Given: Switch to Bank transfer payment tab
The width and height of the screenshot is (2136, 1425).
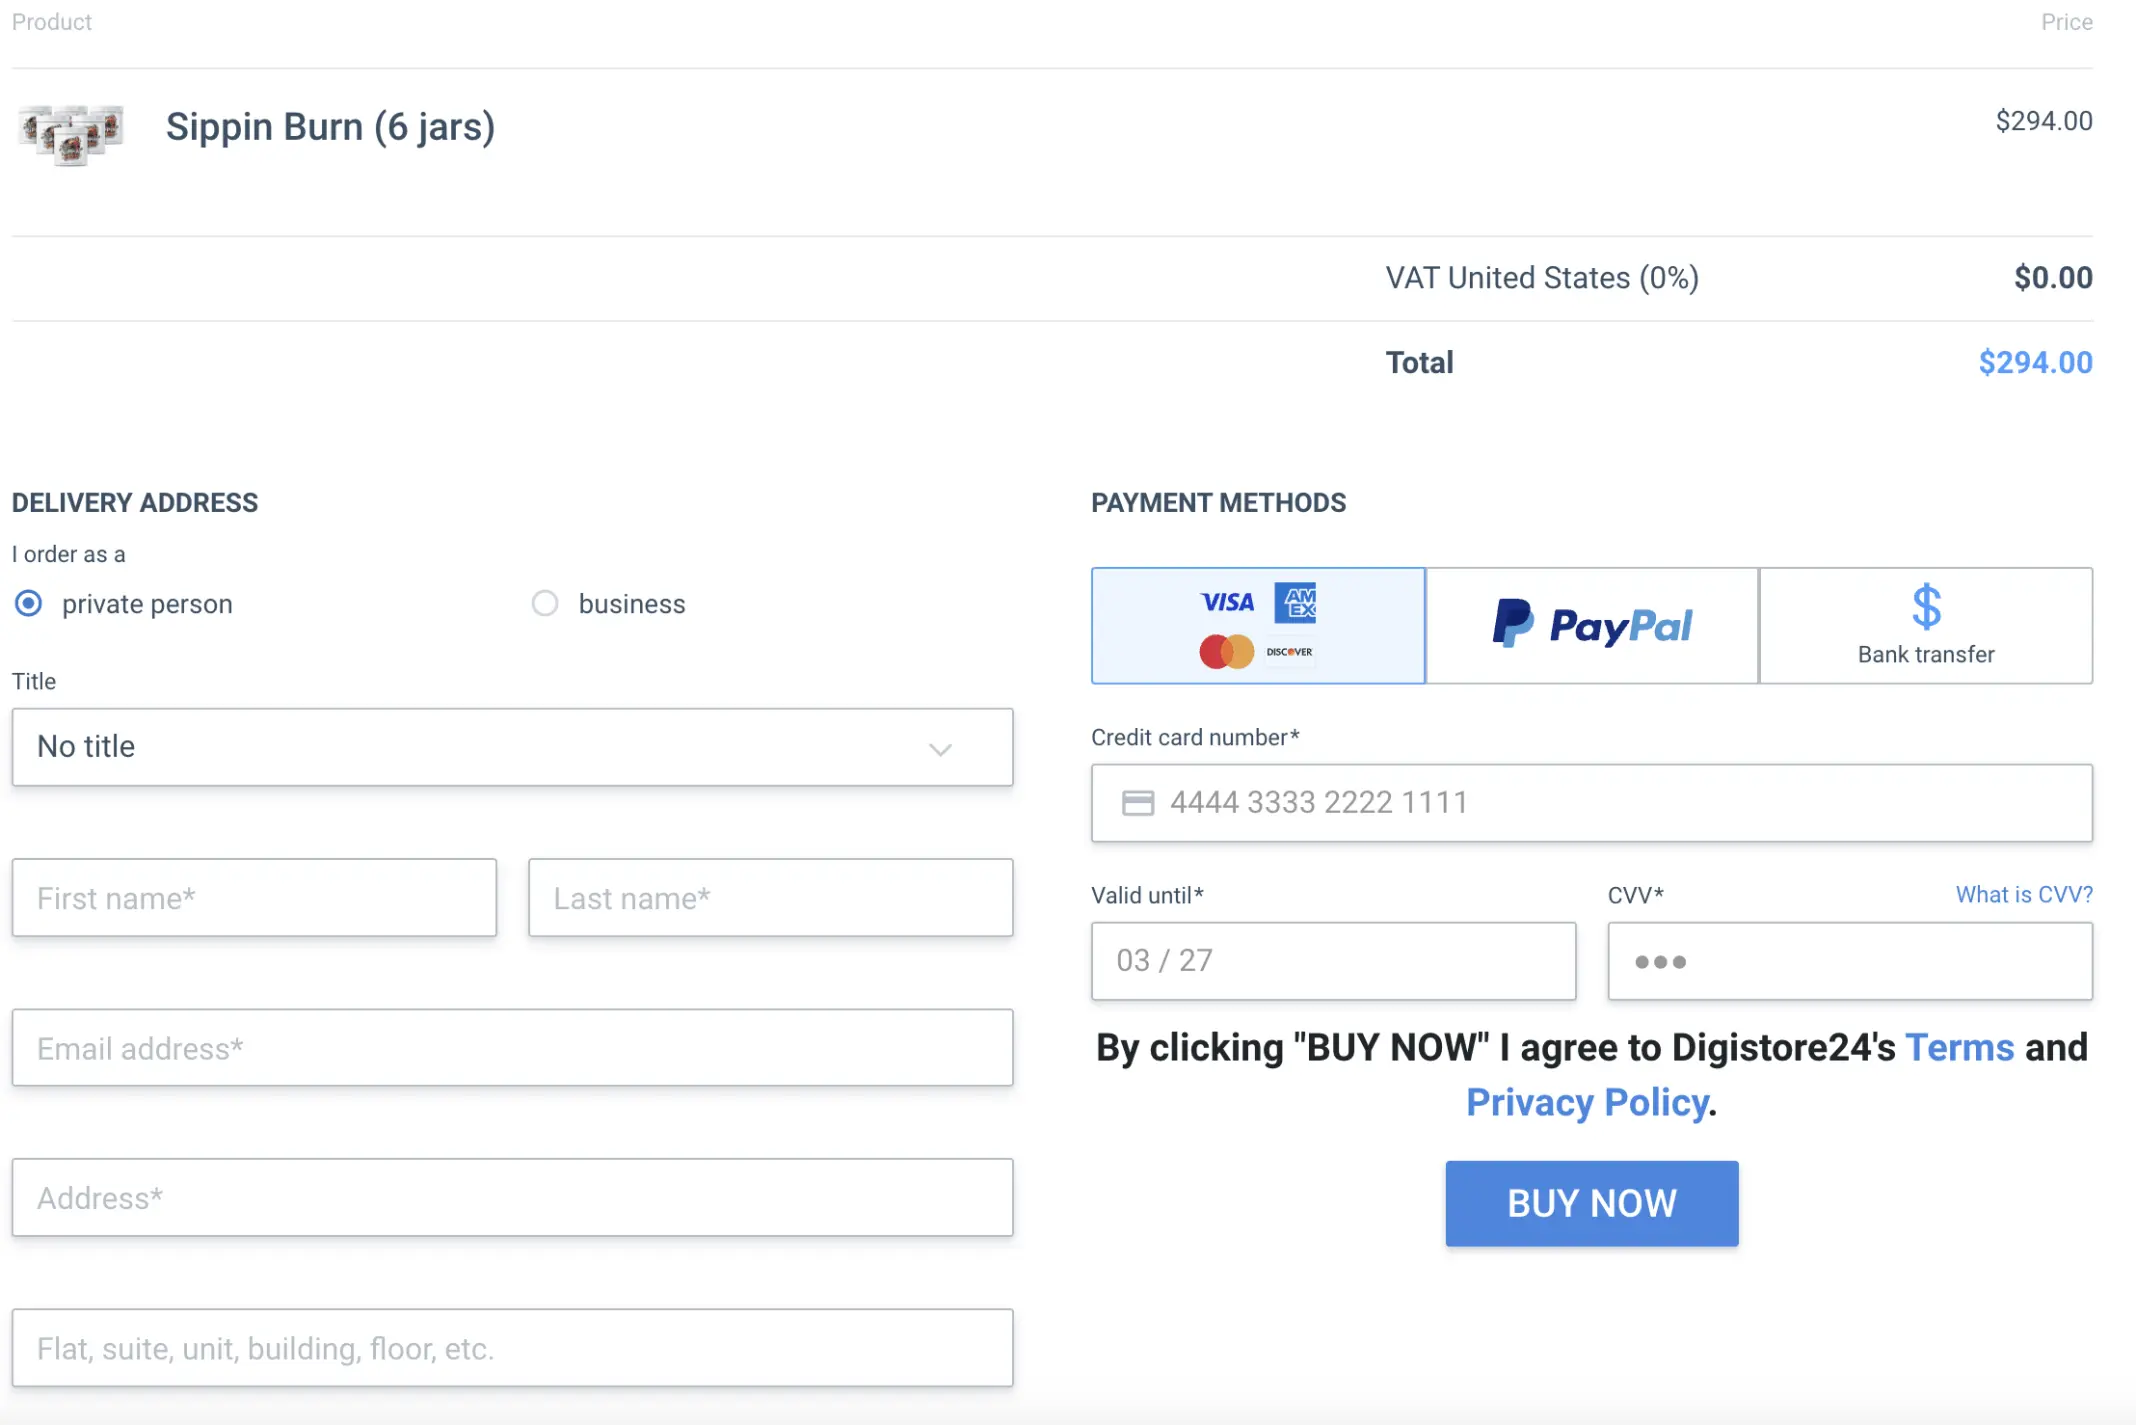Looking at the screenshot, I should 1926,626.
